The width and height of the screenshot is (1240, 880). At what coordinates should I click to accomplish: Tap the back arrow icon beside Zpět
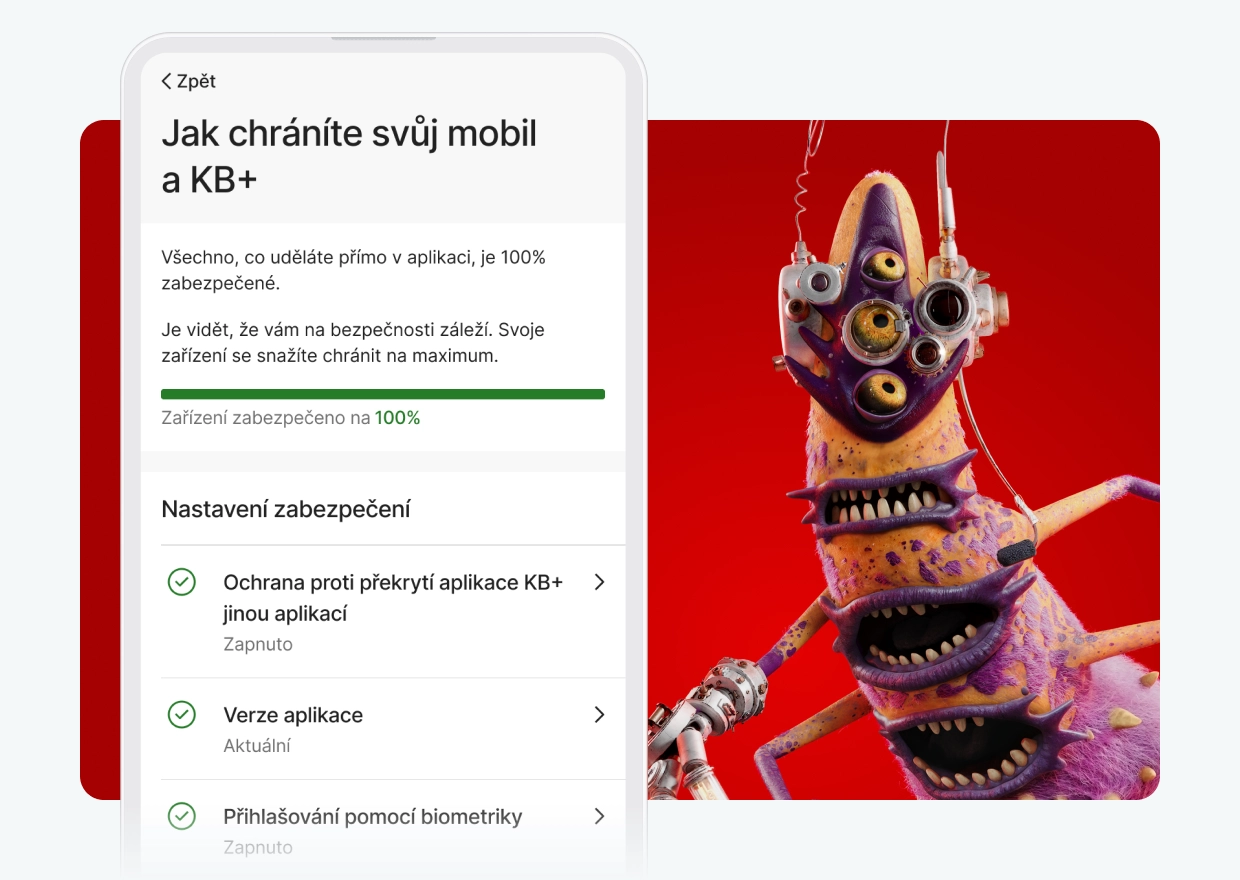point(166,82)
